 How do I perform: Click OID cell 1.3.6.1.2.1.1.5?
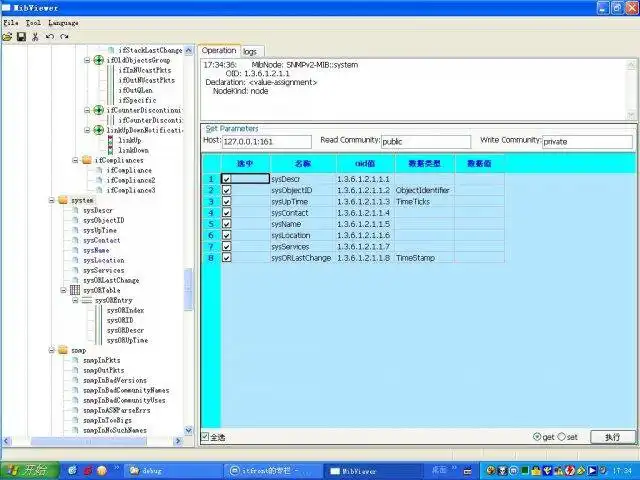365,224
